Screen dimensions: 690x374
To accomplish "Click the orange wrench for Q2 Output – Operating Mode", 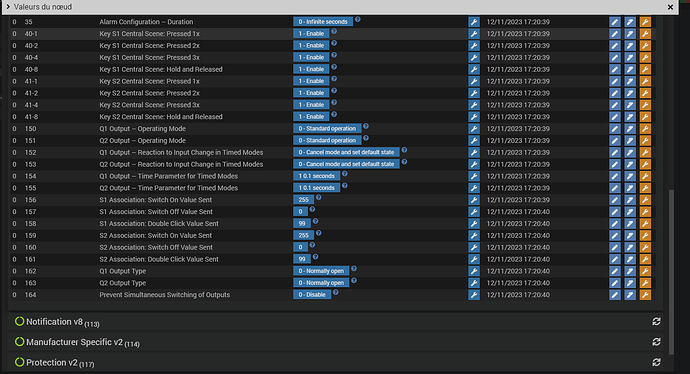I will coord(645,140).
